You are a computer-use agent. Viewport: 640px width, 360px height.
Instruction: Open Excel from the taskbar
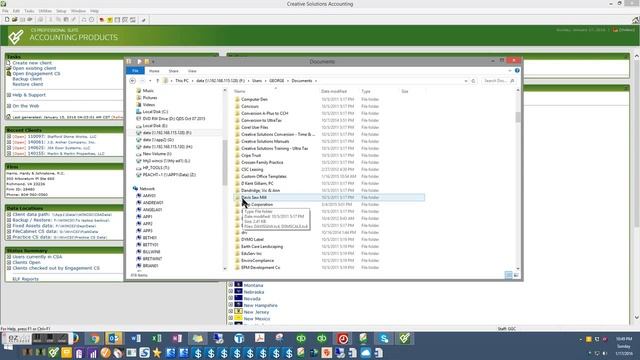(157, 338)
